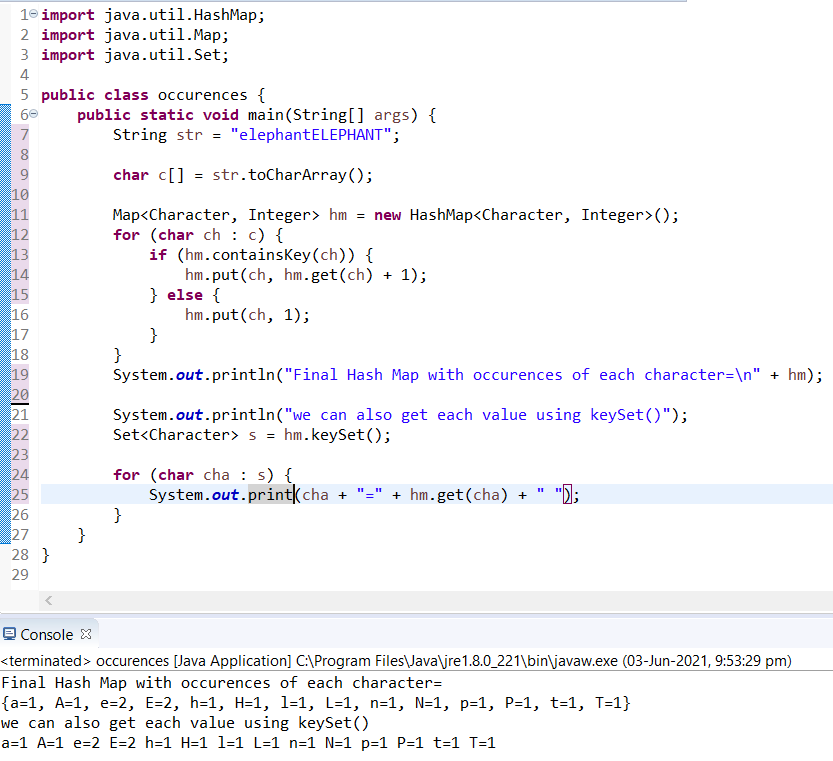Collapse the import block fold marker
Viewport: 833px width, 761px height.
(33, 14)
